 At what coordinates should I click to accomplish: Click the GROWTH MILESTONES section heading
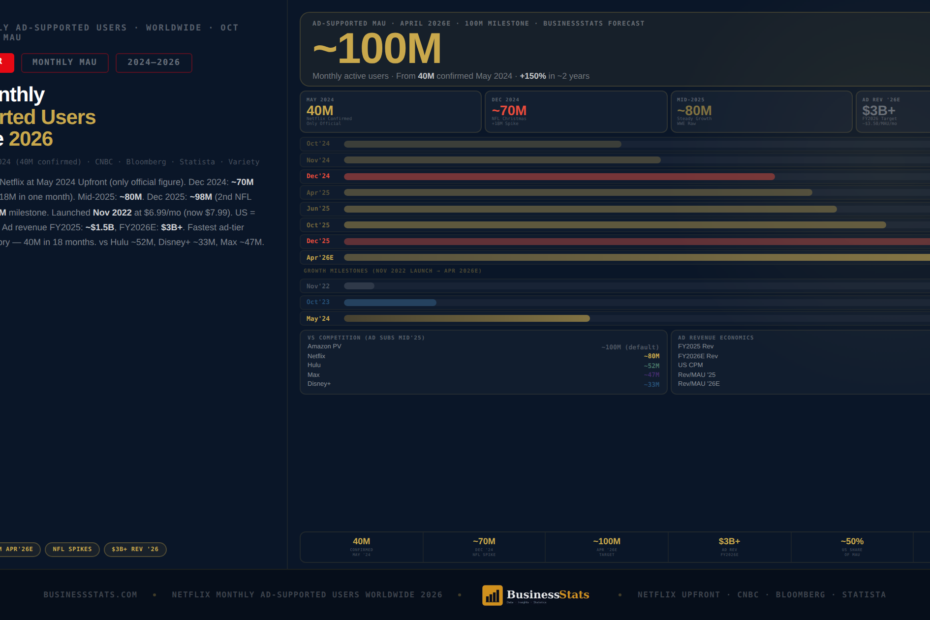(393, 271)
